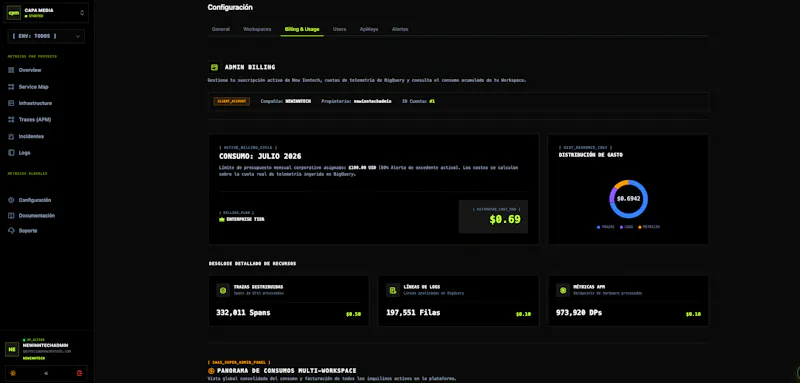Screen dimensions: 800x383
Task: Switch to the Workspaces tab
Action: pos(257,29)
